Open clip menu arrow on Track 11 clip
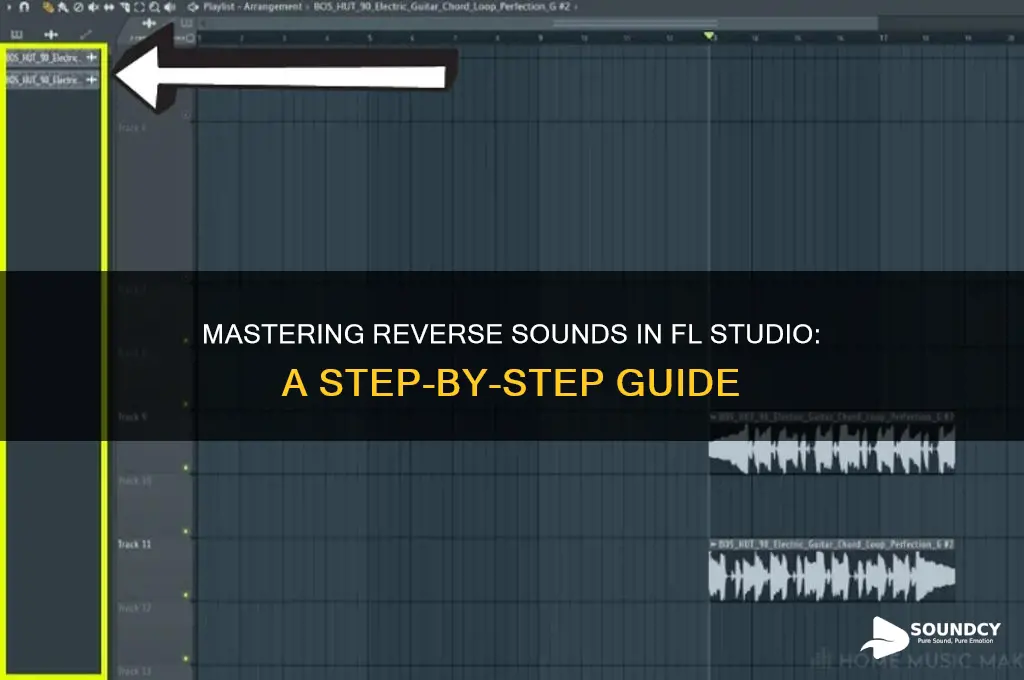This screenshot has height=680, width=1024. (713, 543)
